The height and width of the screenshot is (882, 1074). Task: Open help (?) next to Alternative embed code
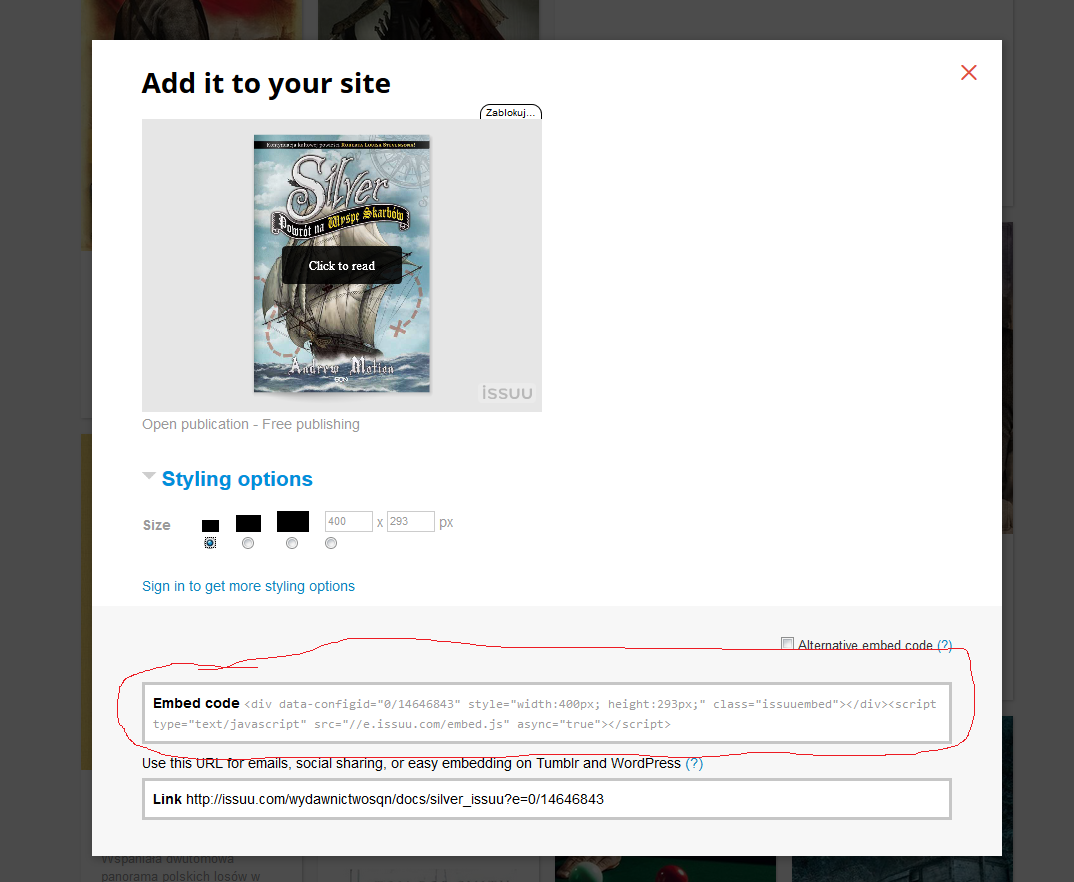(945, 645)
